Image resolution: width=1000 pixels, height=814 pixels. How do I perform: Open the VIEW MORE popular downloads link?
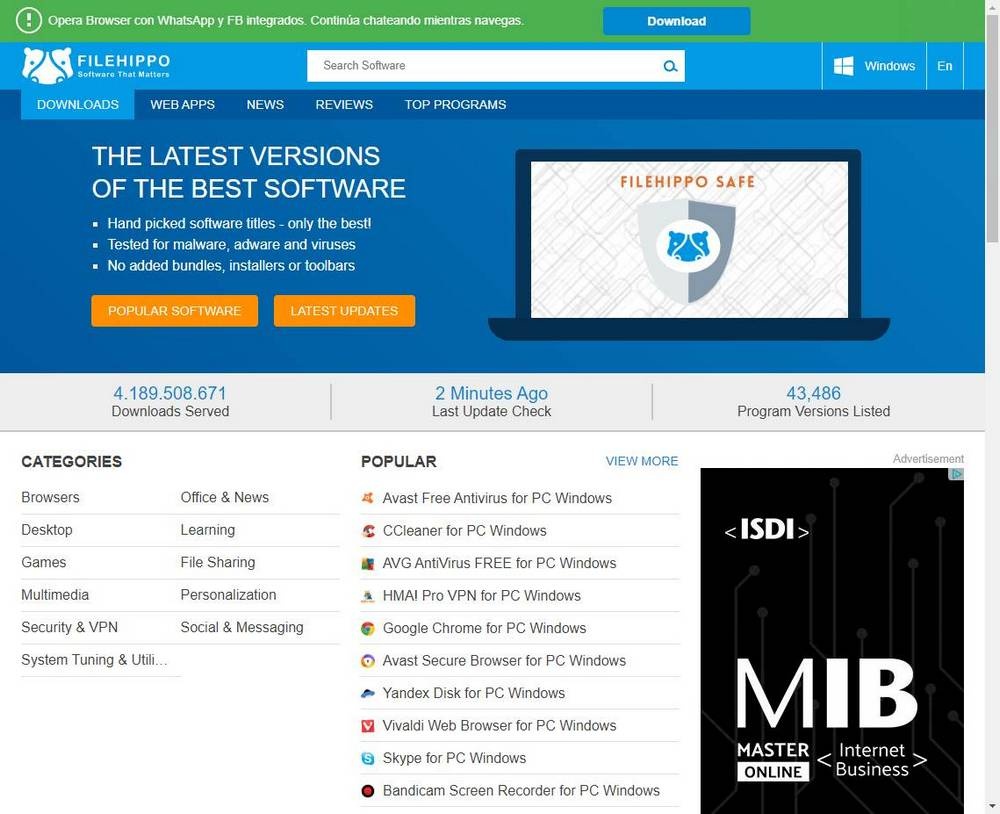coord(641,461)
